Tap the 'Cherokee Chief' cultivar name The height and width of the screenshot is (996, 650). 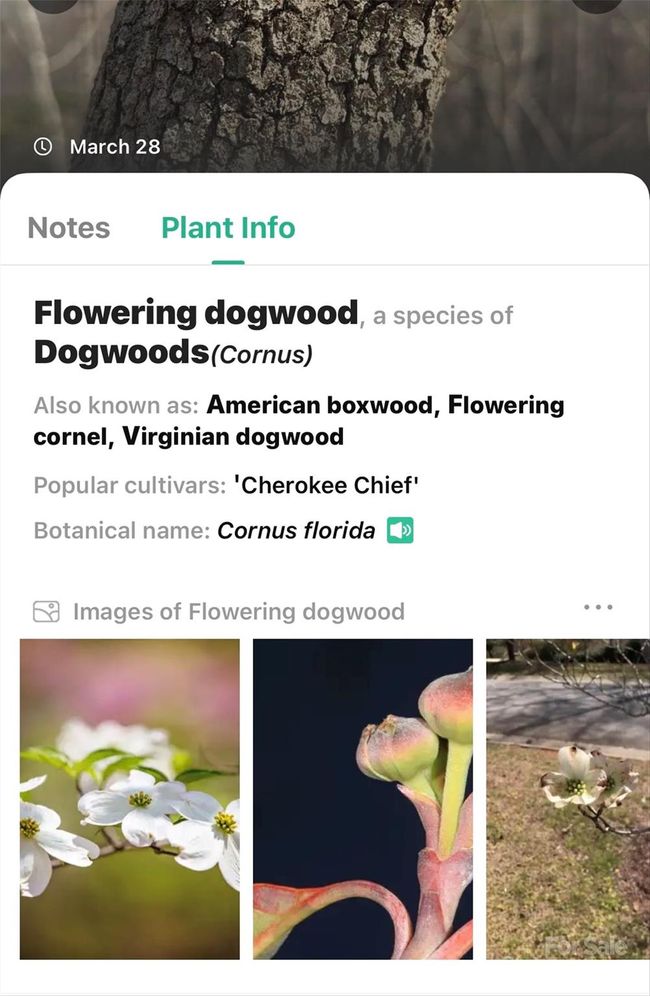pos(326,486)
